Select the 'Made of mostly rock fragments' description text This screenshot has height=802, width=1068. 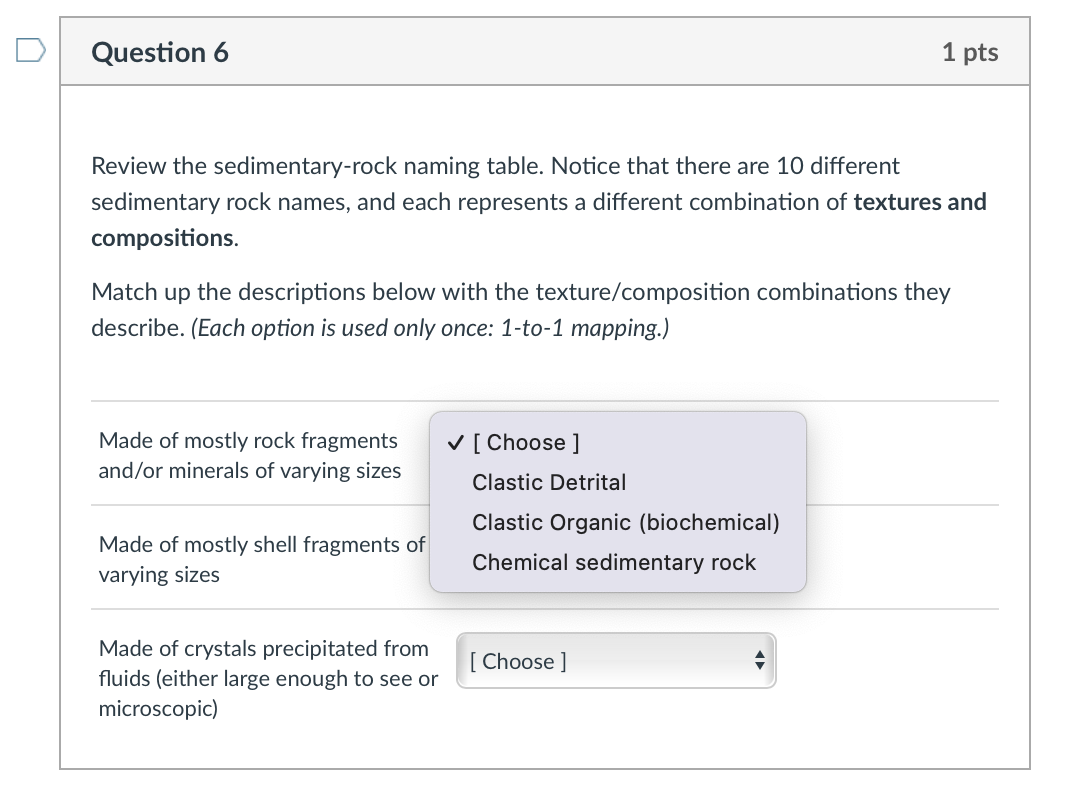click(x=248, y=455)
